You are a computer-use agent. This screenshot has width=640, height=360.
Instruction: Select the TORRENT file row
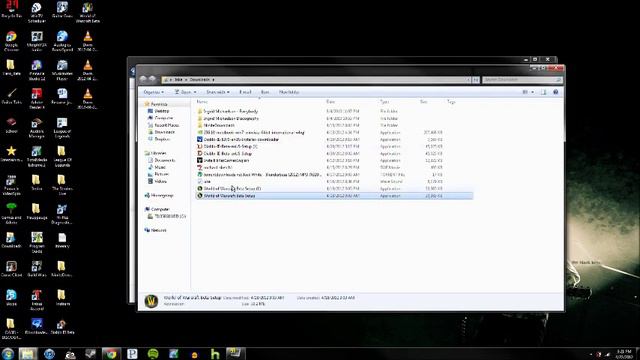point(334,175)
